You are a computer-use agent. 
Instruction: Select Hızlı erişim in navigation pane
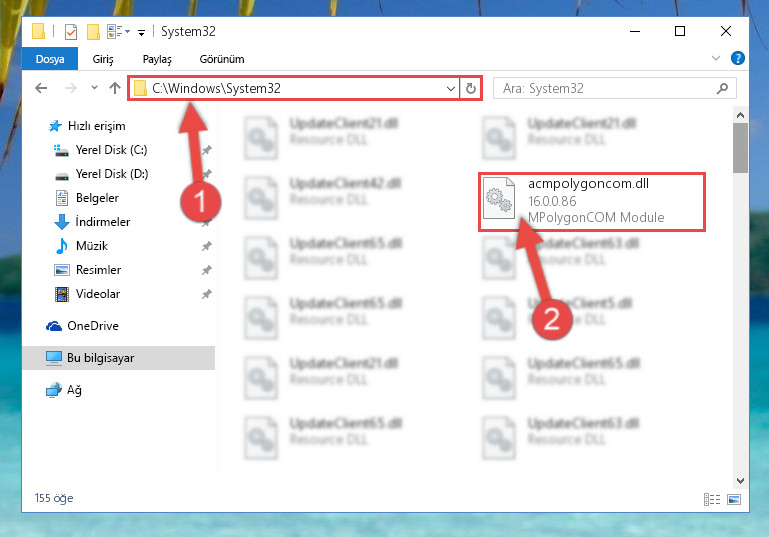click(86, 126)
